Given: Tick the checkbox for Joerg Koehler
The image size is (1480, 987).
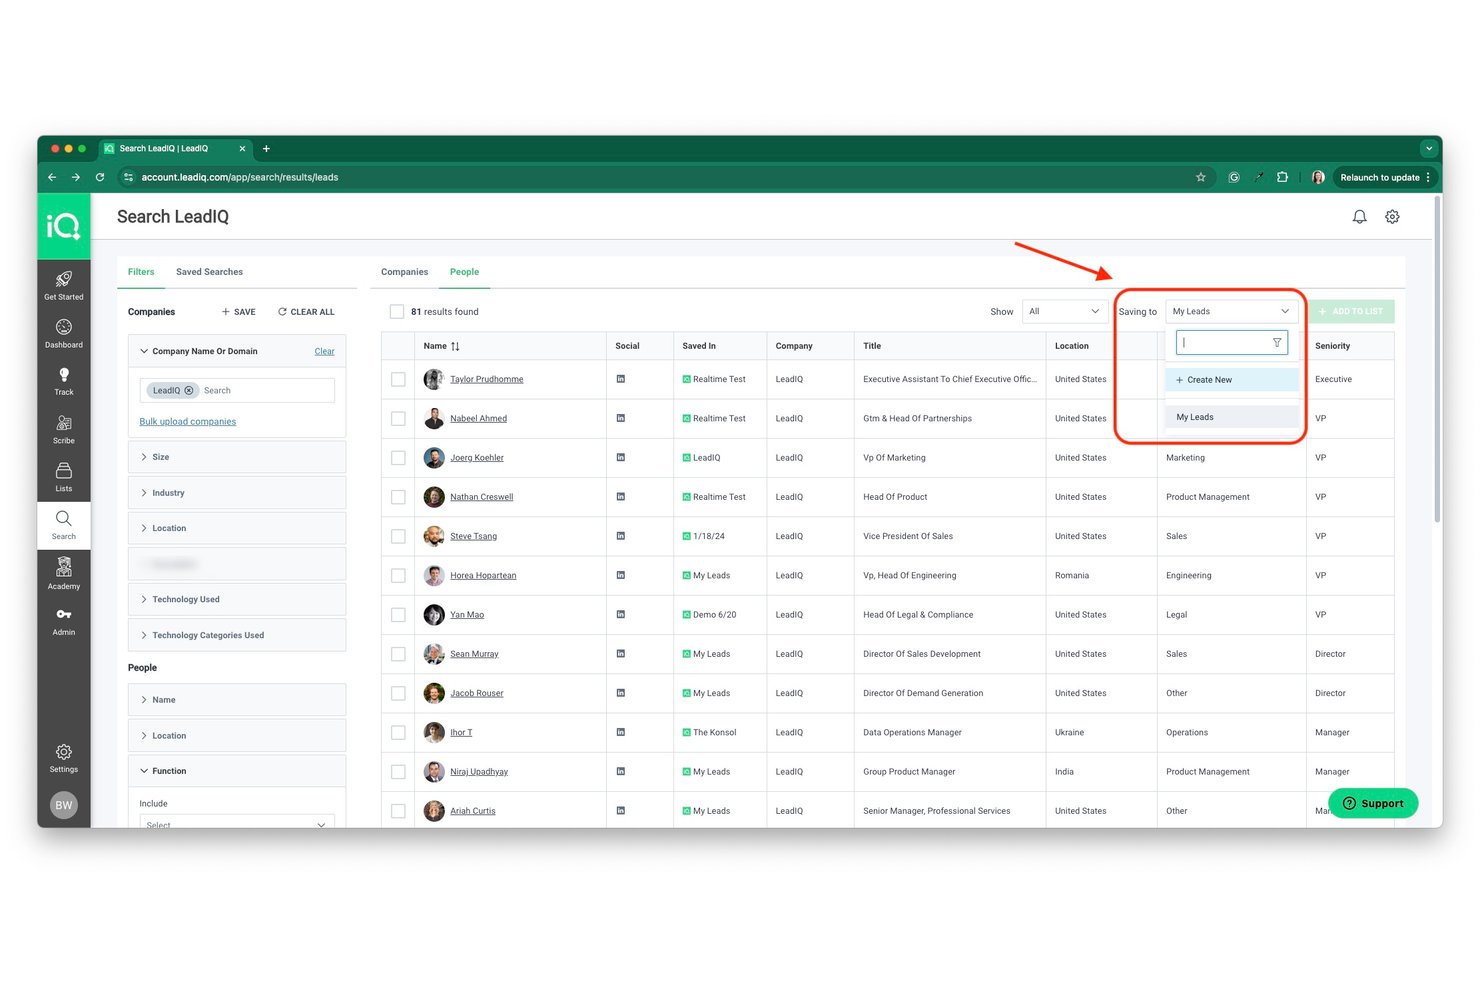Looking at the screenshot, I should pos(398,457).
